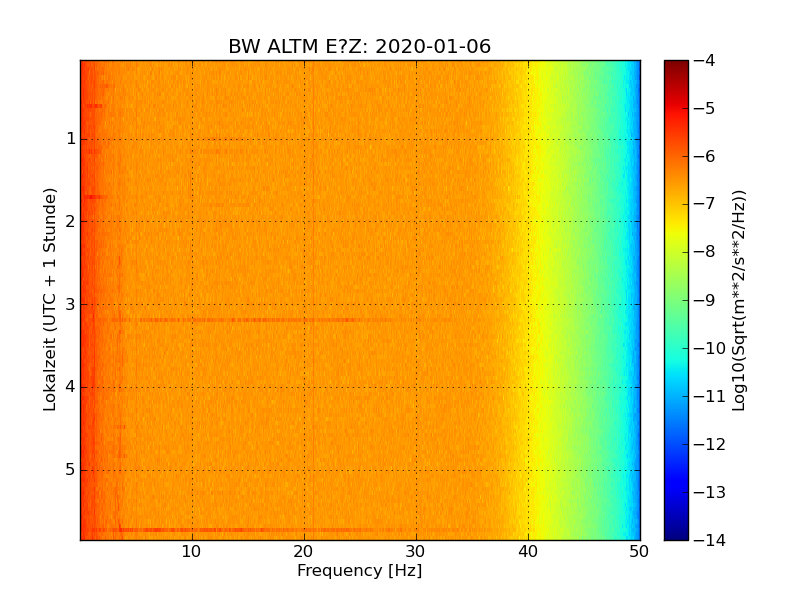Image resolution: width=800 pixels, height=600 pixels.
Task: Click the colorbar tick label −14
Action: tap(710, 540)
